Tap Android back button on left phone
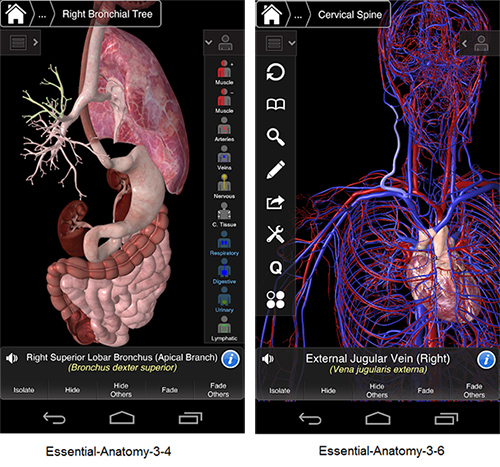This screenshot has width=500, height=467. point(54,418)
